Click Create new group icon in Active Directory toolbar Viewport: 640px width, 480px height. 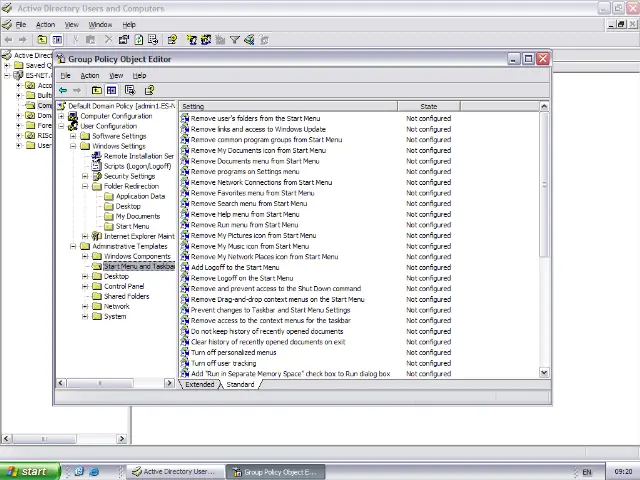[x=206, y=40]
